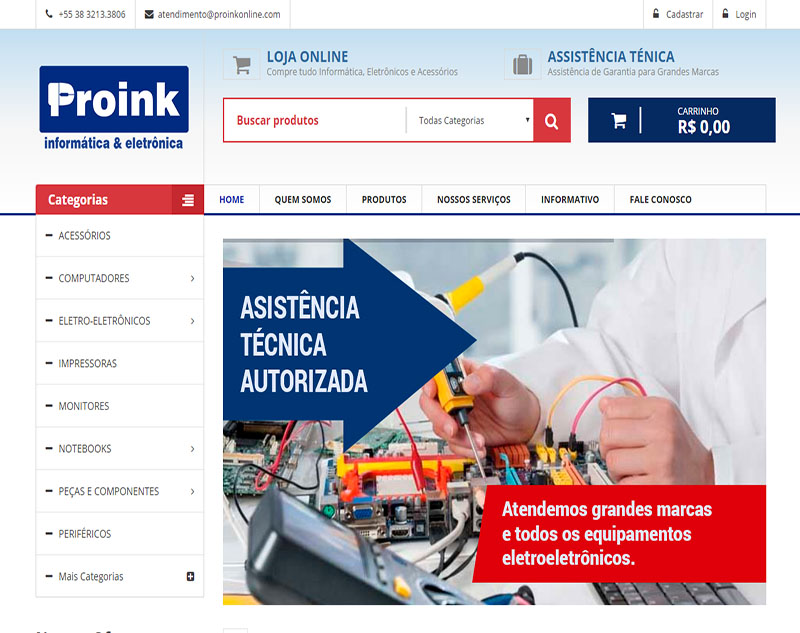Screen dimensions: 800x633
Task: Open the Quem Somos menu item
Action: tap(303, 199)
